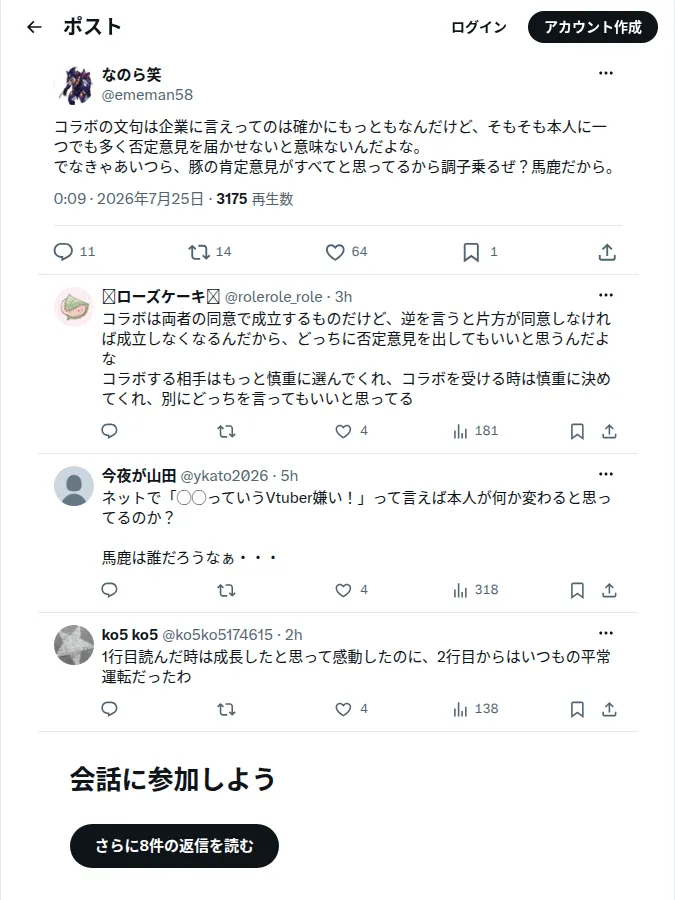Screen dimensions: 675x900
Task: Share the main post via upload icon
Action: click(607, 252)
